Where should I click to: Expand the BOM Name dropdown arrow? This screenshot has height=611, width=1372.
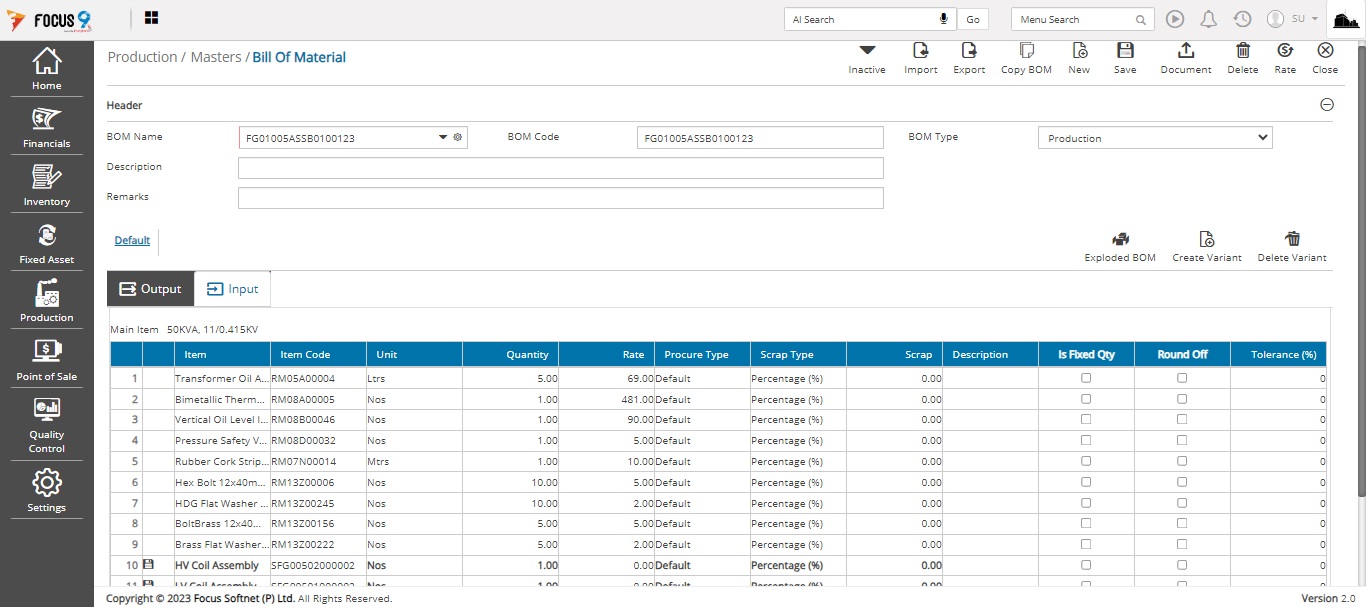click(443, 138)
